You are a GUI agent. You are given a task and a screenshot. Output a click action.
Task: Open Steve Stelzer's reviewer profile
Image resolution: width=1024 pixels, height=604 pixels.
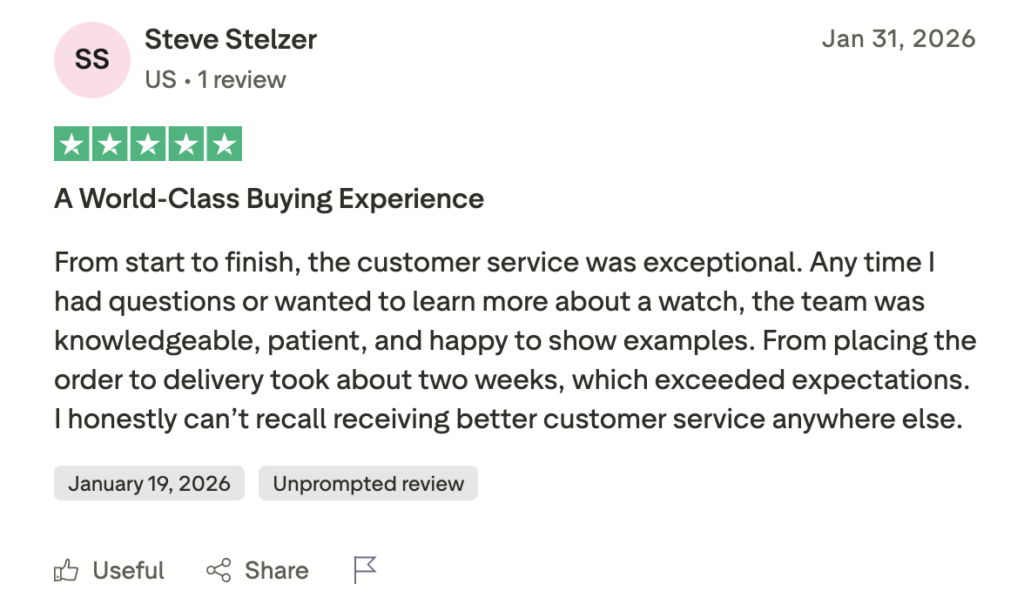pyautogui.click(x=230, y=40)
